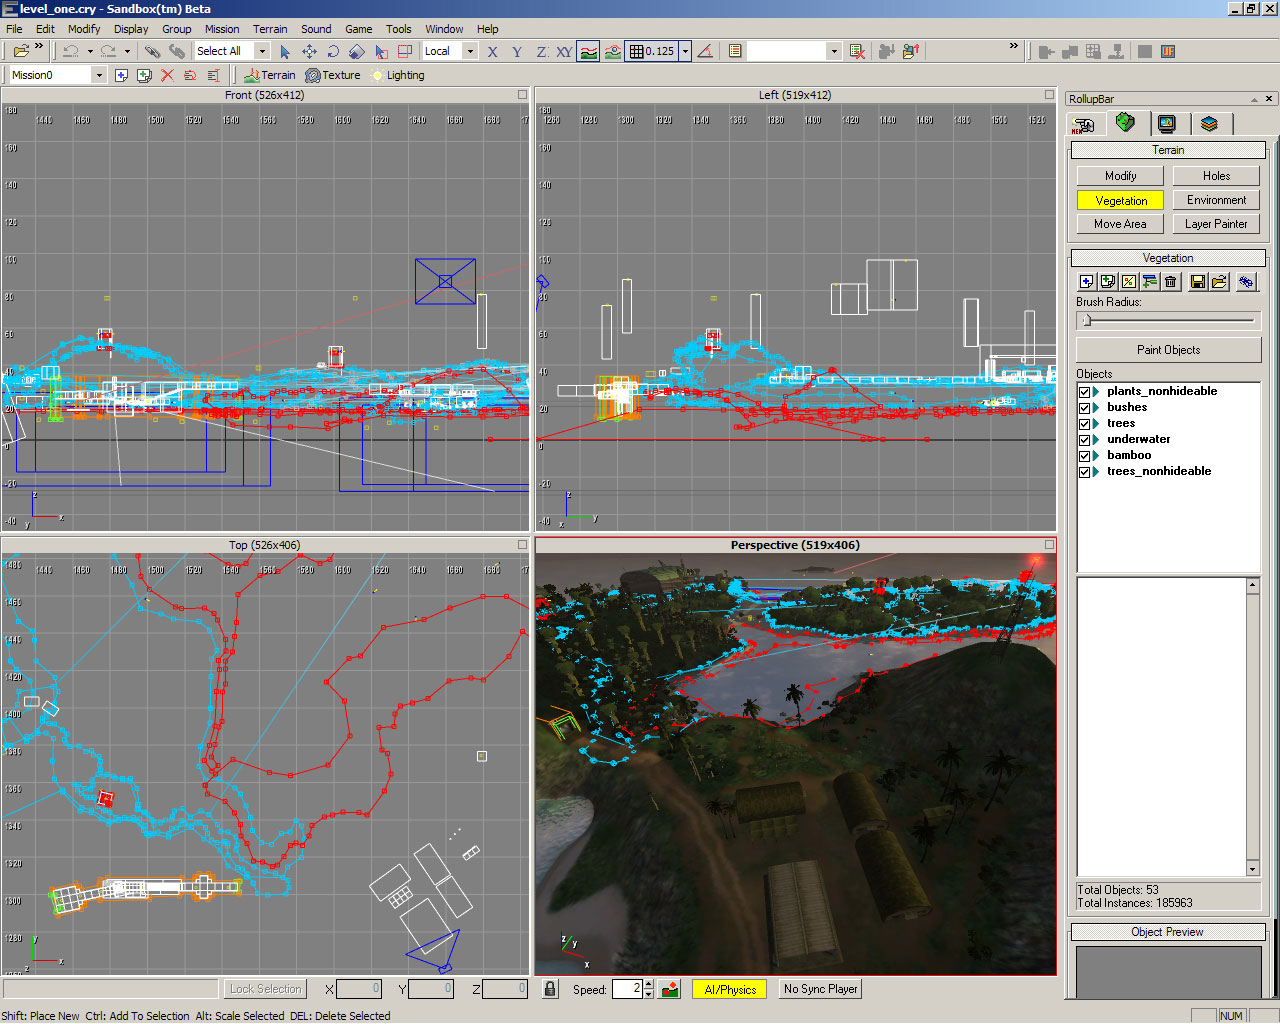1280x1024 pixels.
Task: Constrain to XY plane
Action: coord(564,51)
